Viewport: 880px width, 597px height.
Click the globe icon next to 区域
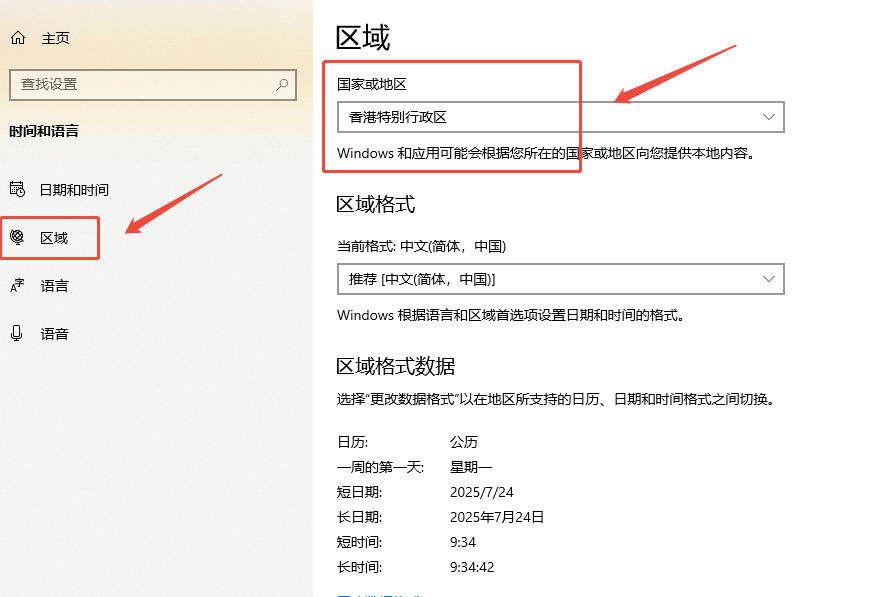tap(17, 237)
